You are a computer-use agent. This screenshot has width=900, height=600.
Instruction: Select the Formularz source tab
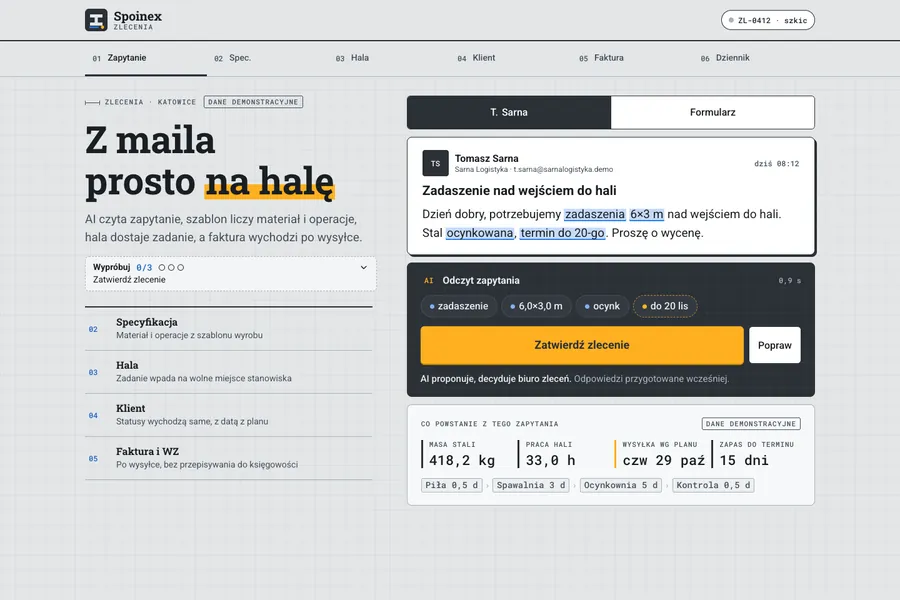(x=712, y=113)
